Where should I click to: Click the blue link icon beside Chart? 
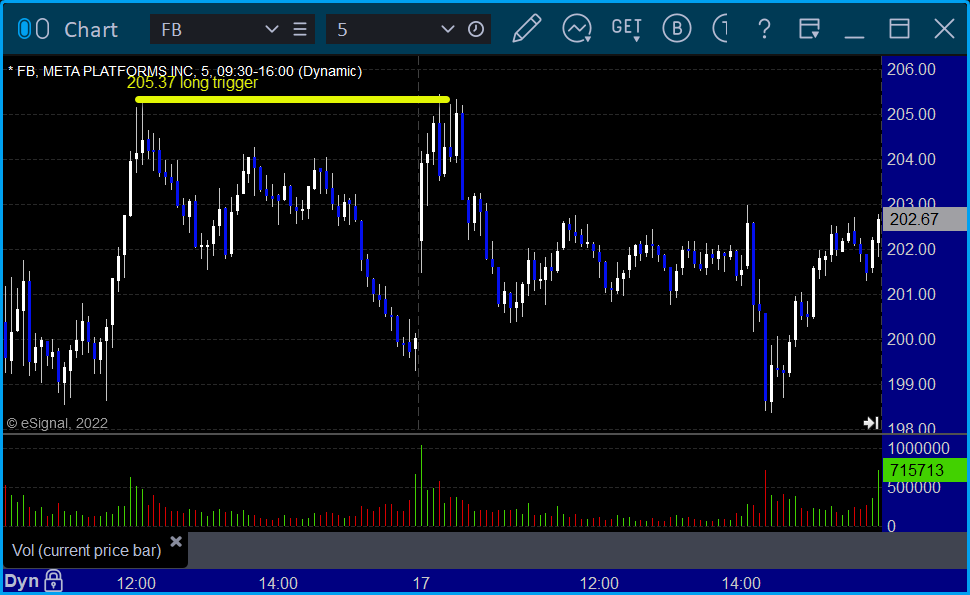coord(24,28)
